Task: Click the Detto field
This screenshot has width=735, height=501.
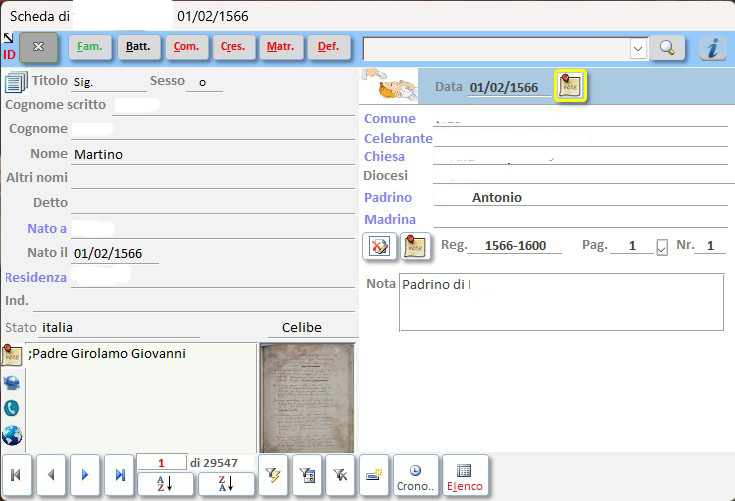Action: coord(213,203)
